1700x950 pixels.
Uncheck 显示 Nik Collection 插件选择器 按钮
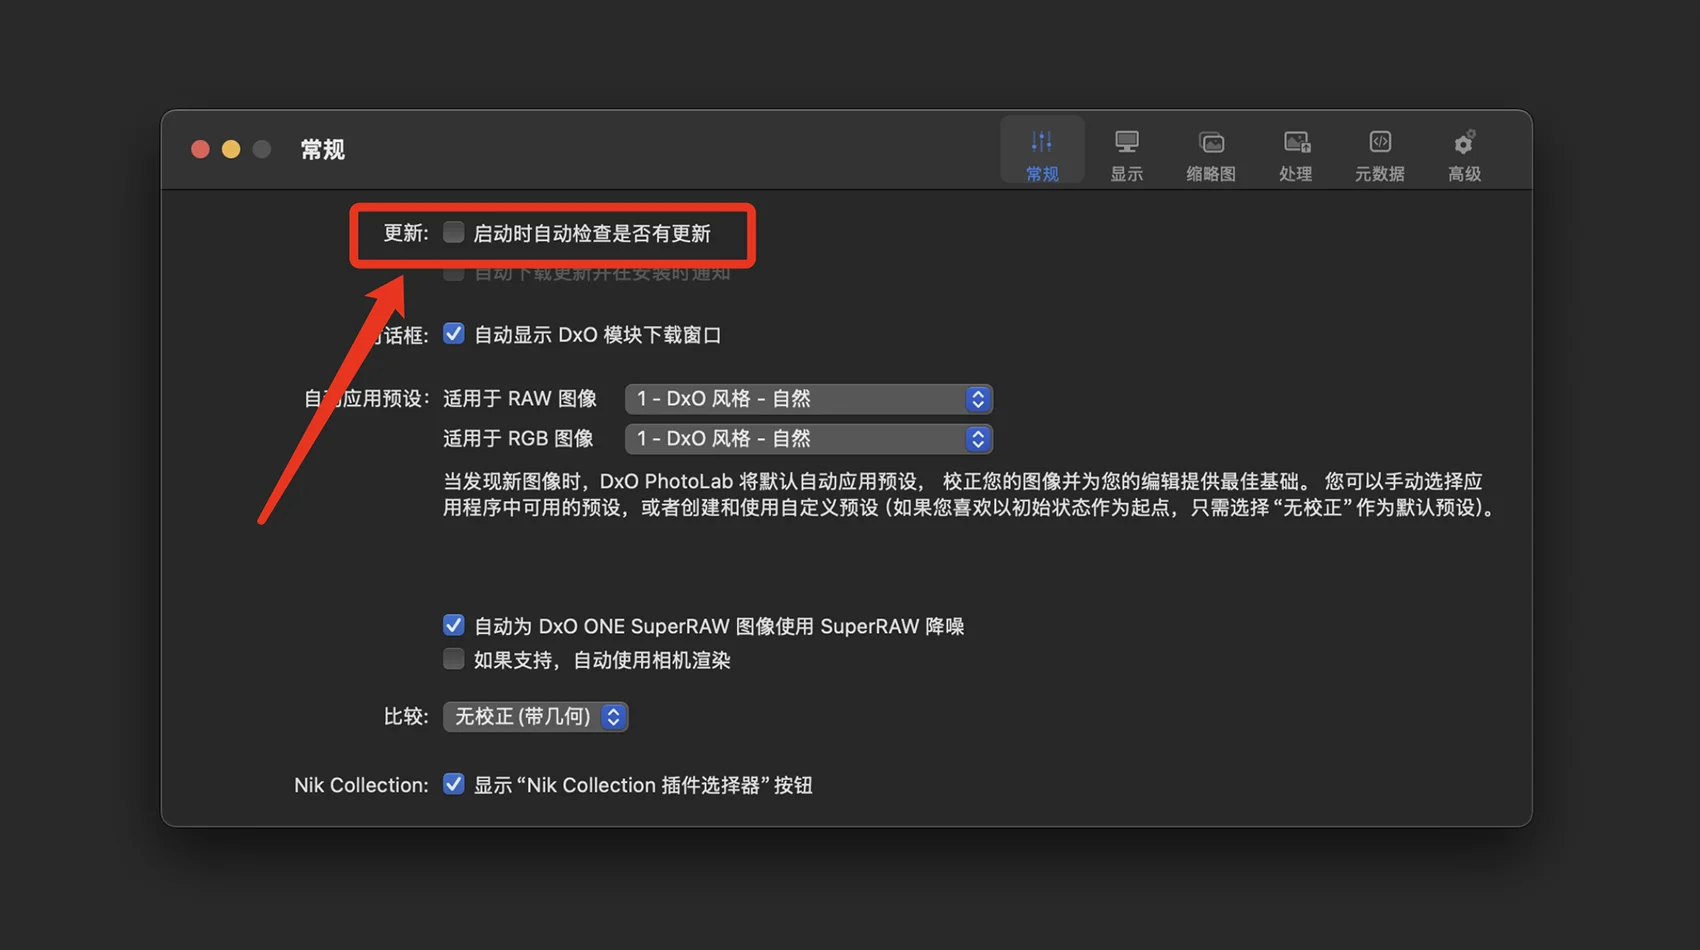tap(454, 784)
